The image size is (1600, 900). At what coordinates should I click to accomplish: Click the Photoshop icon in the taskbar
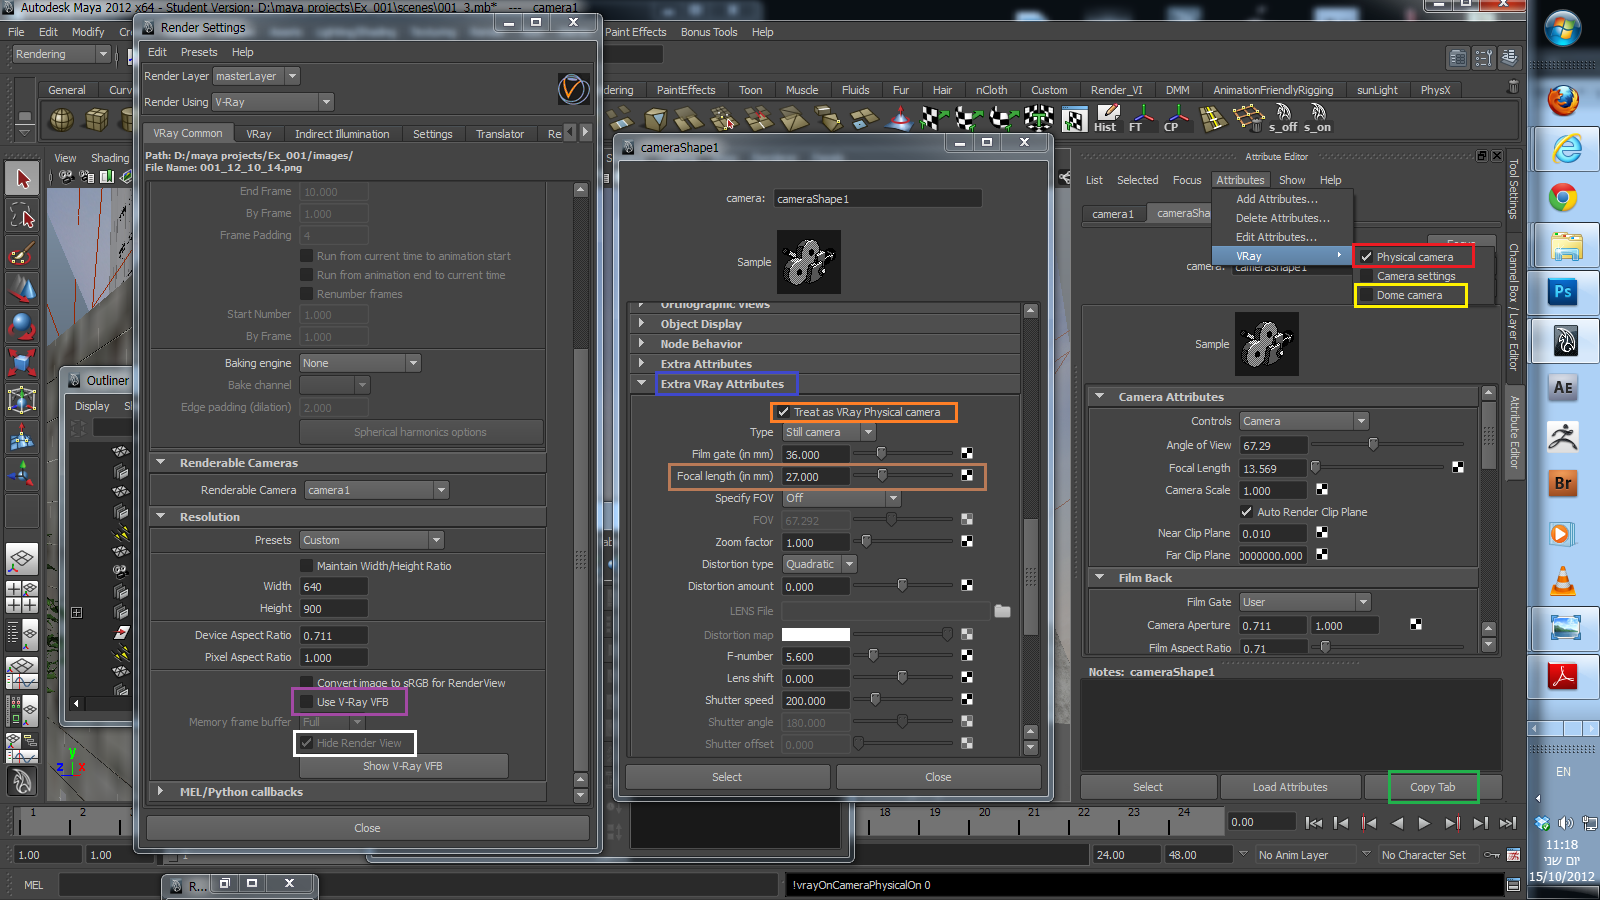tap(1563, 292)
